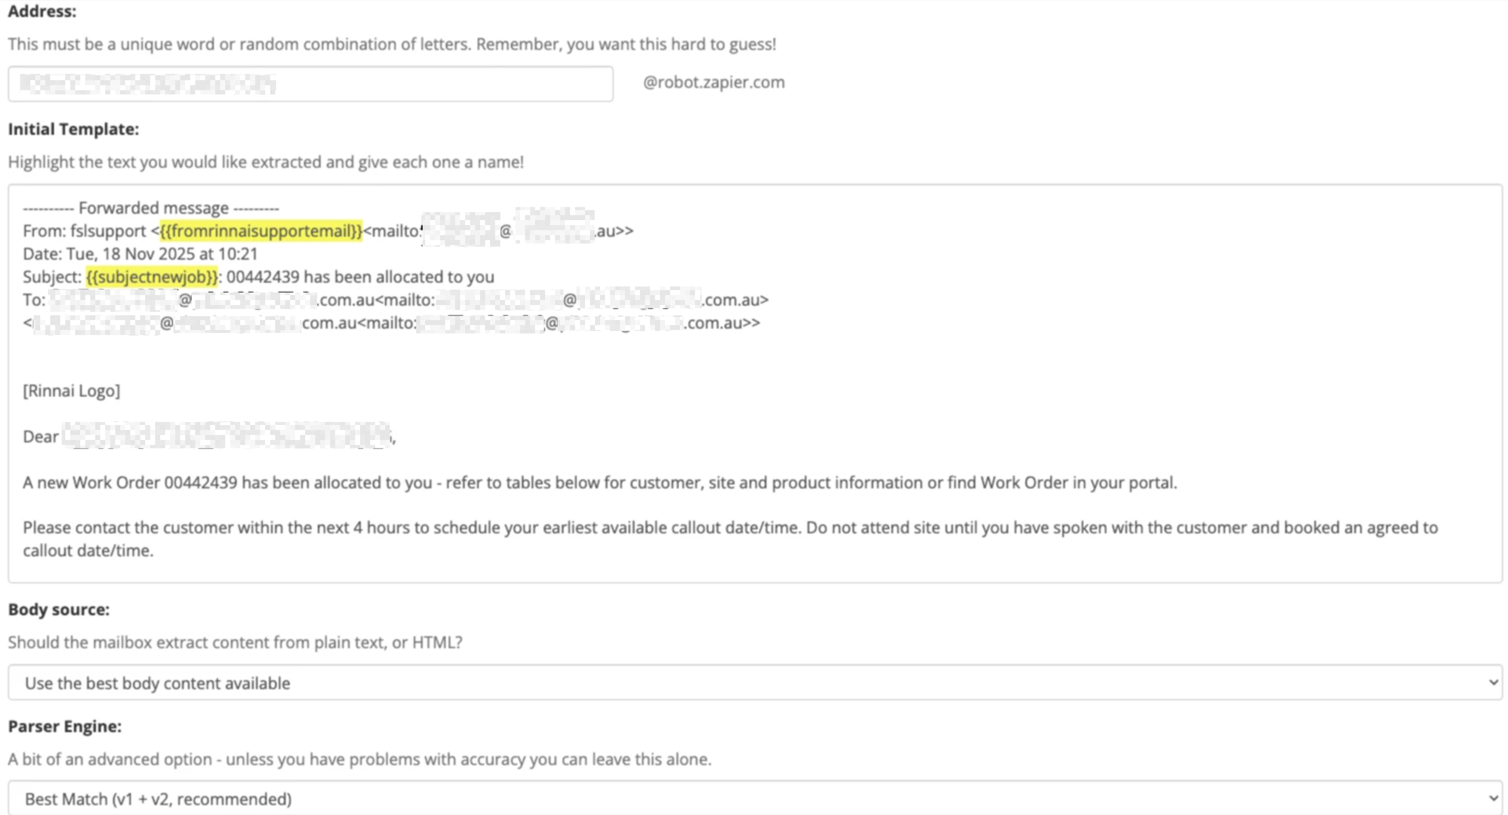The image size is (1508, 815).
Task: Select the {{fromrinnaisupportemail}} highlighted token
Action: click(261, 231)
